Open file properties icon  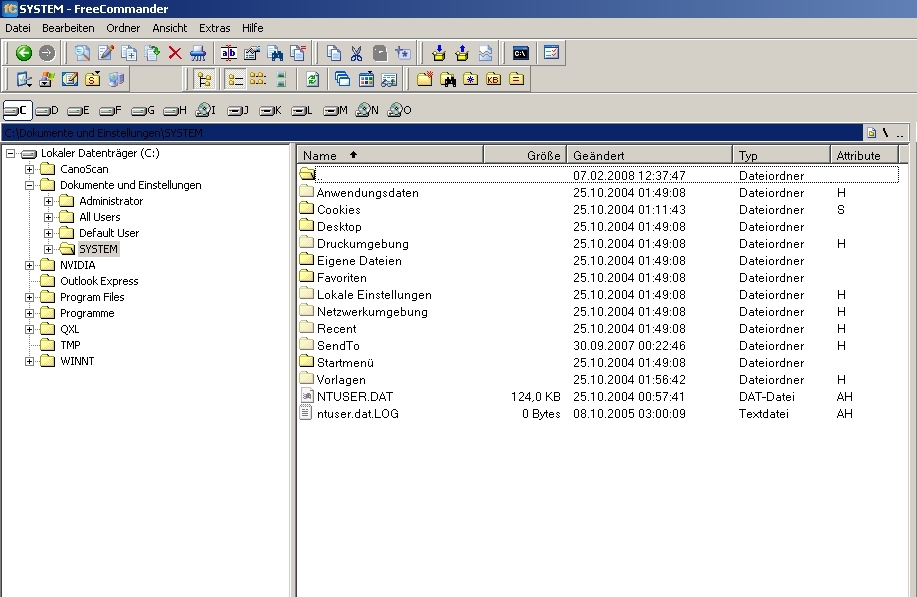(252, 53)
